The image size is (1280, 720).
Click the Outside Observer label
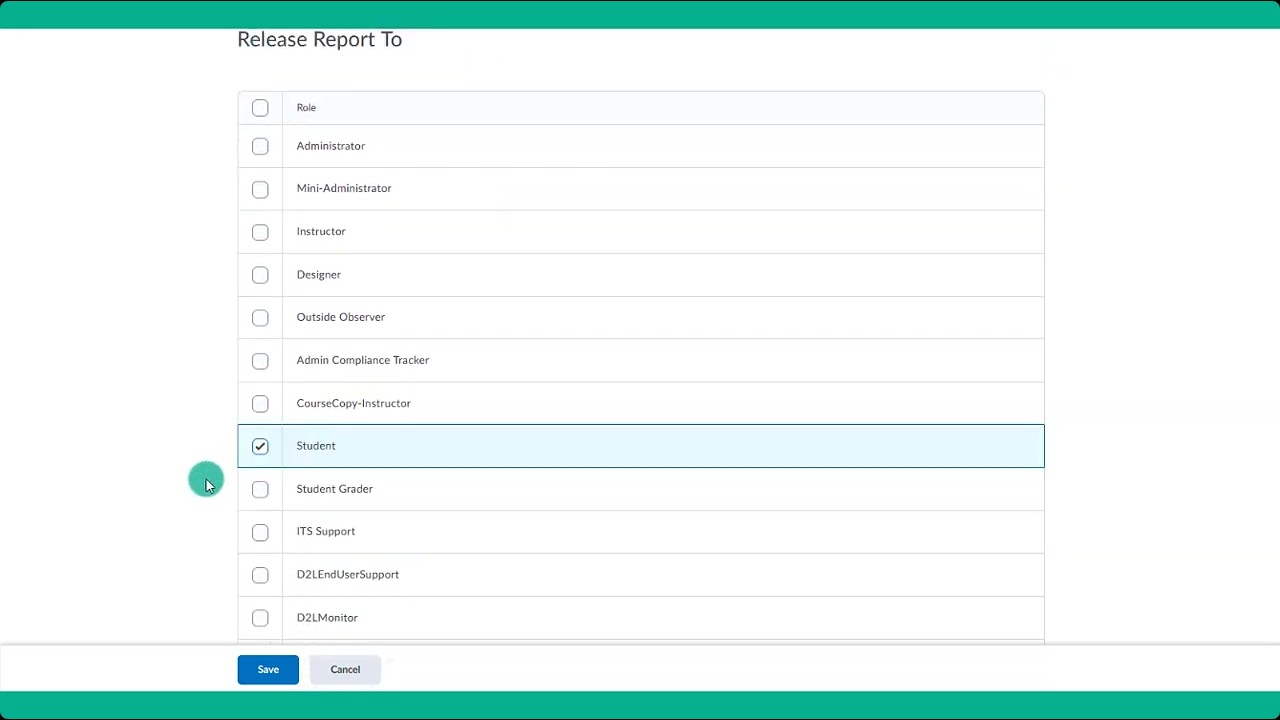(x=340, y=317)
